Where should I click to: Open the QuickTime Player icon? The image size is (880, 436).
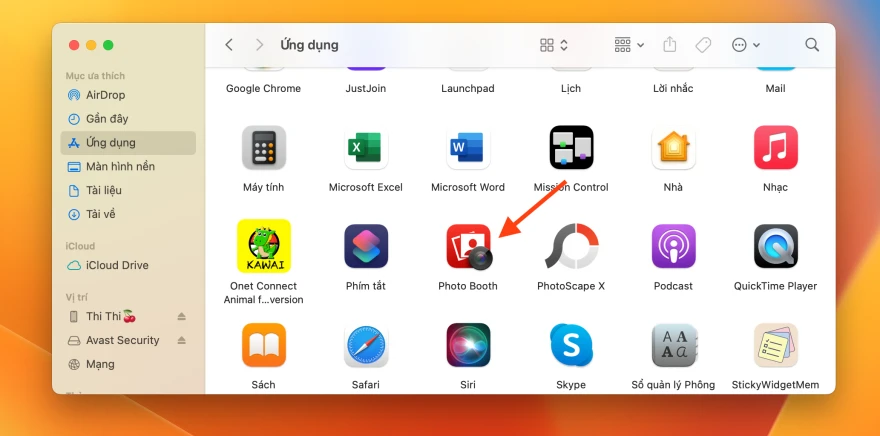tap(775, 247)
